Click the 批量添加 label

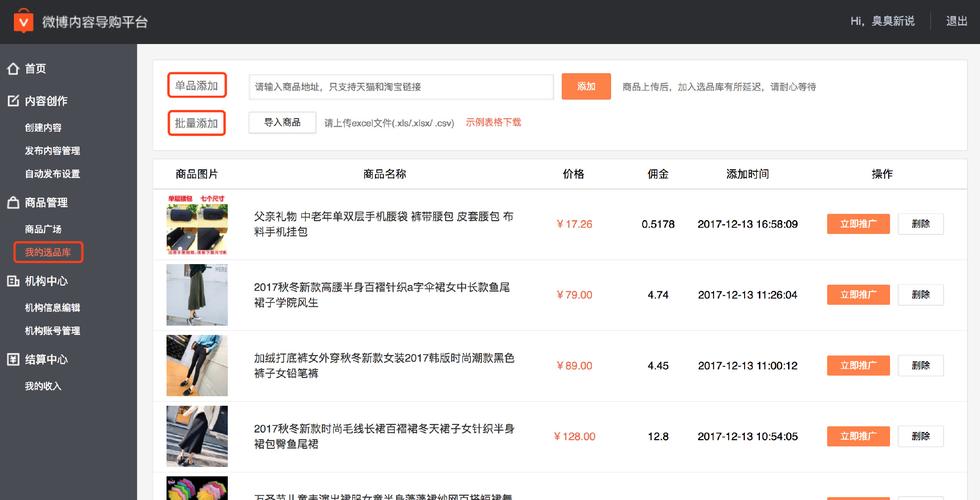tap(196, 123)
